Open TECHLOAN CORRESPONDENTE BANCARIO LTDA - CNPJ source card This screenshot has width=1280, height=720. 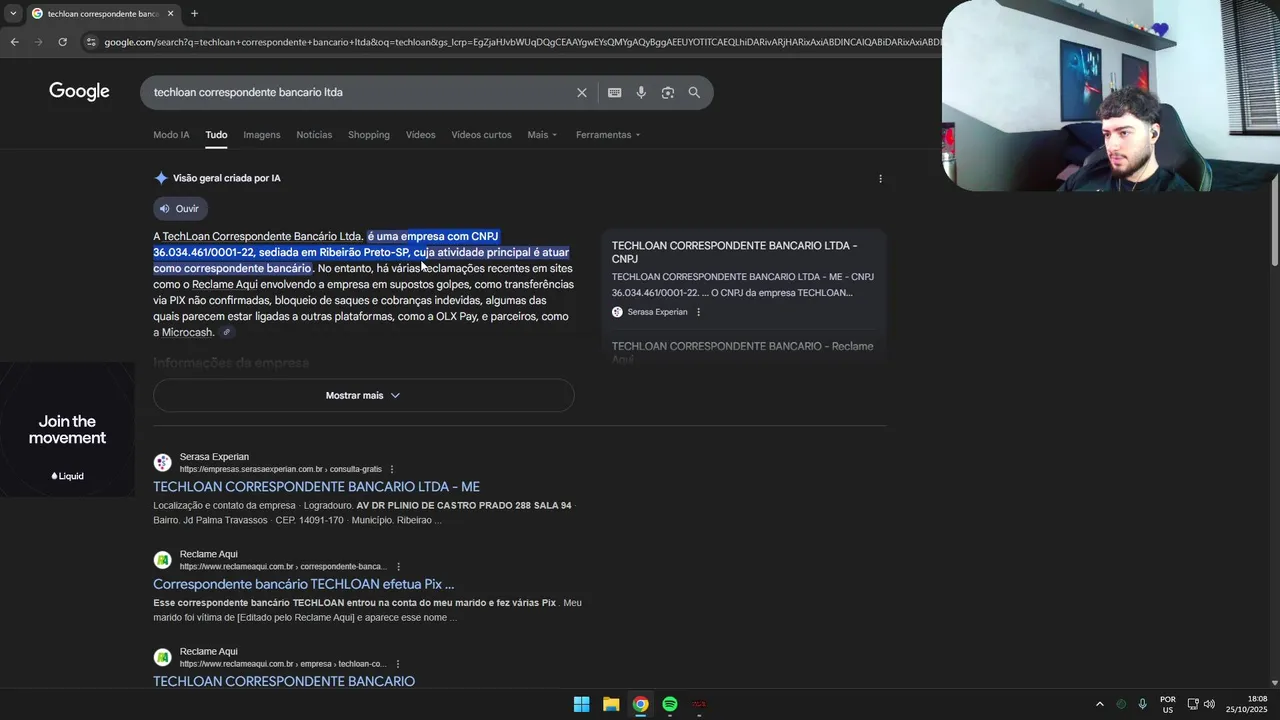coord(743,279)
